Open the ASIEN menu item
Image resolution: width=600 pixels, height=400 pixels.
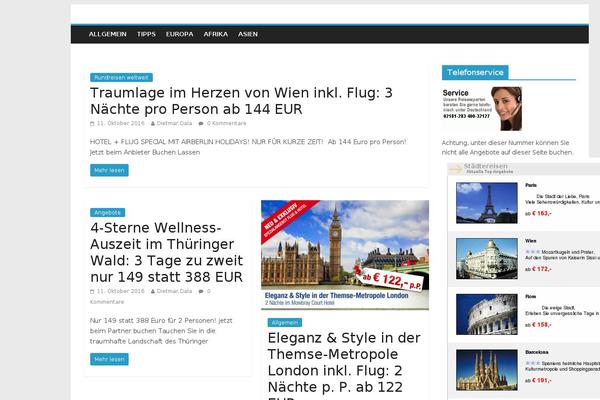[x=248, y=34]
